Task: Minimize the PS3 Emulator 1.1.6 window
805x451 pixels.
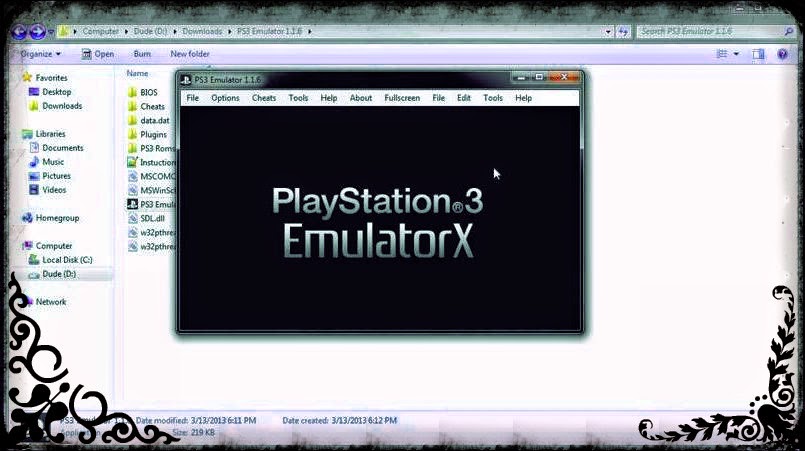Action: click(x=521, y=77)
